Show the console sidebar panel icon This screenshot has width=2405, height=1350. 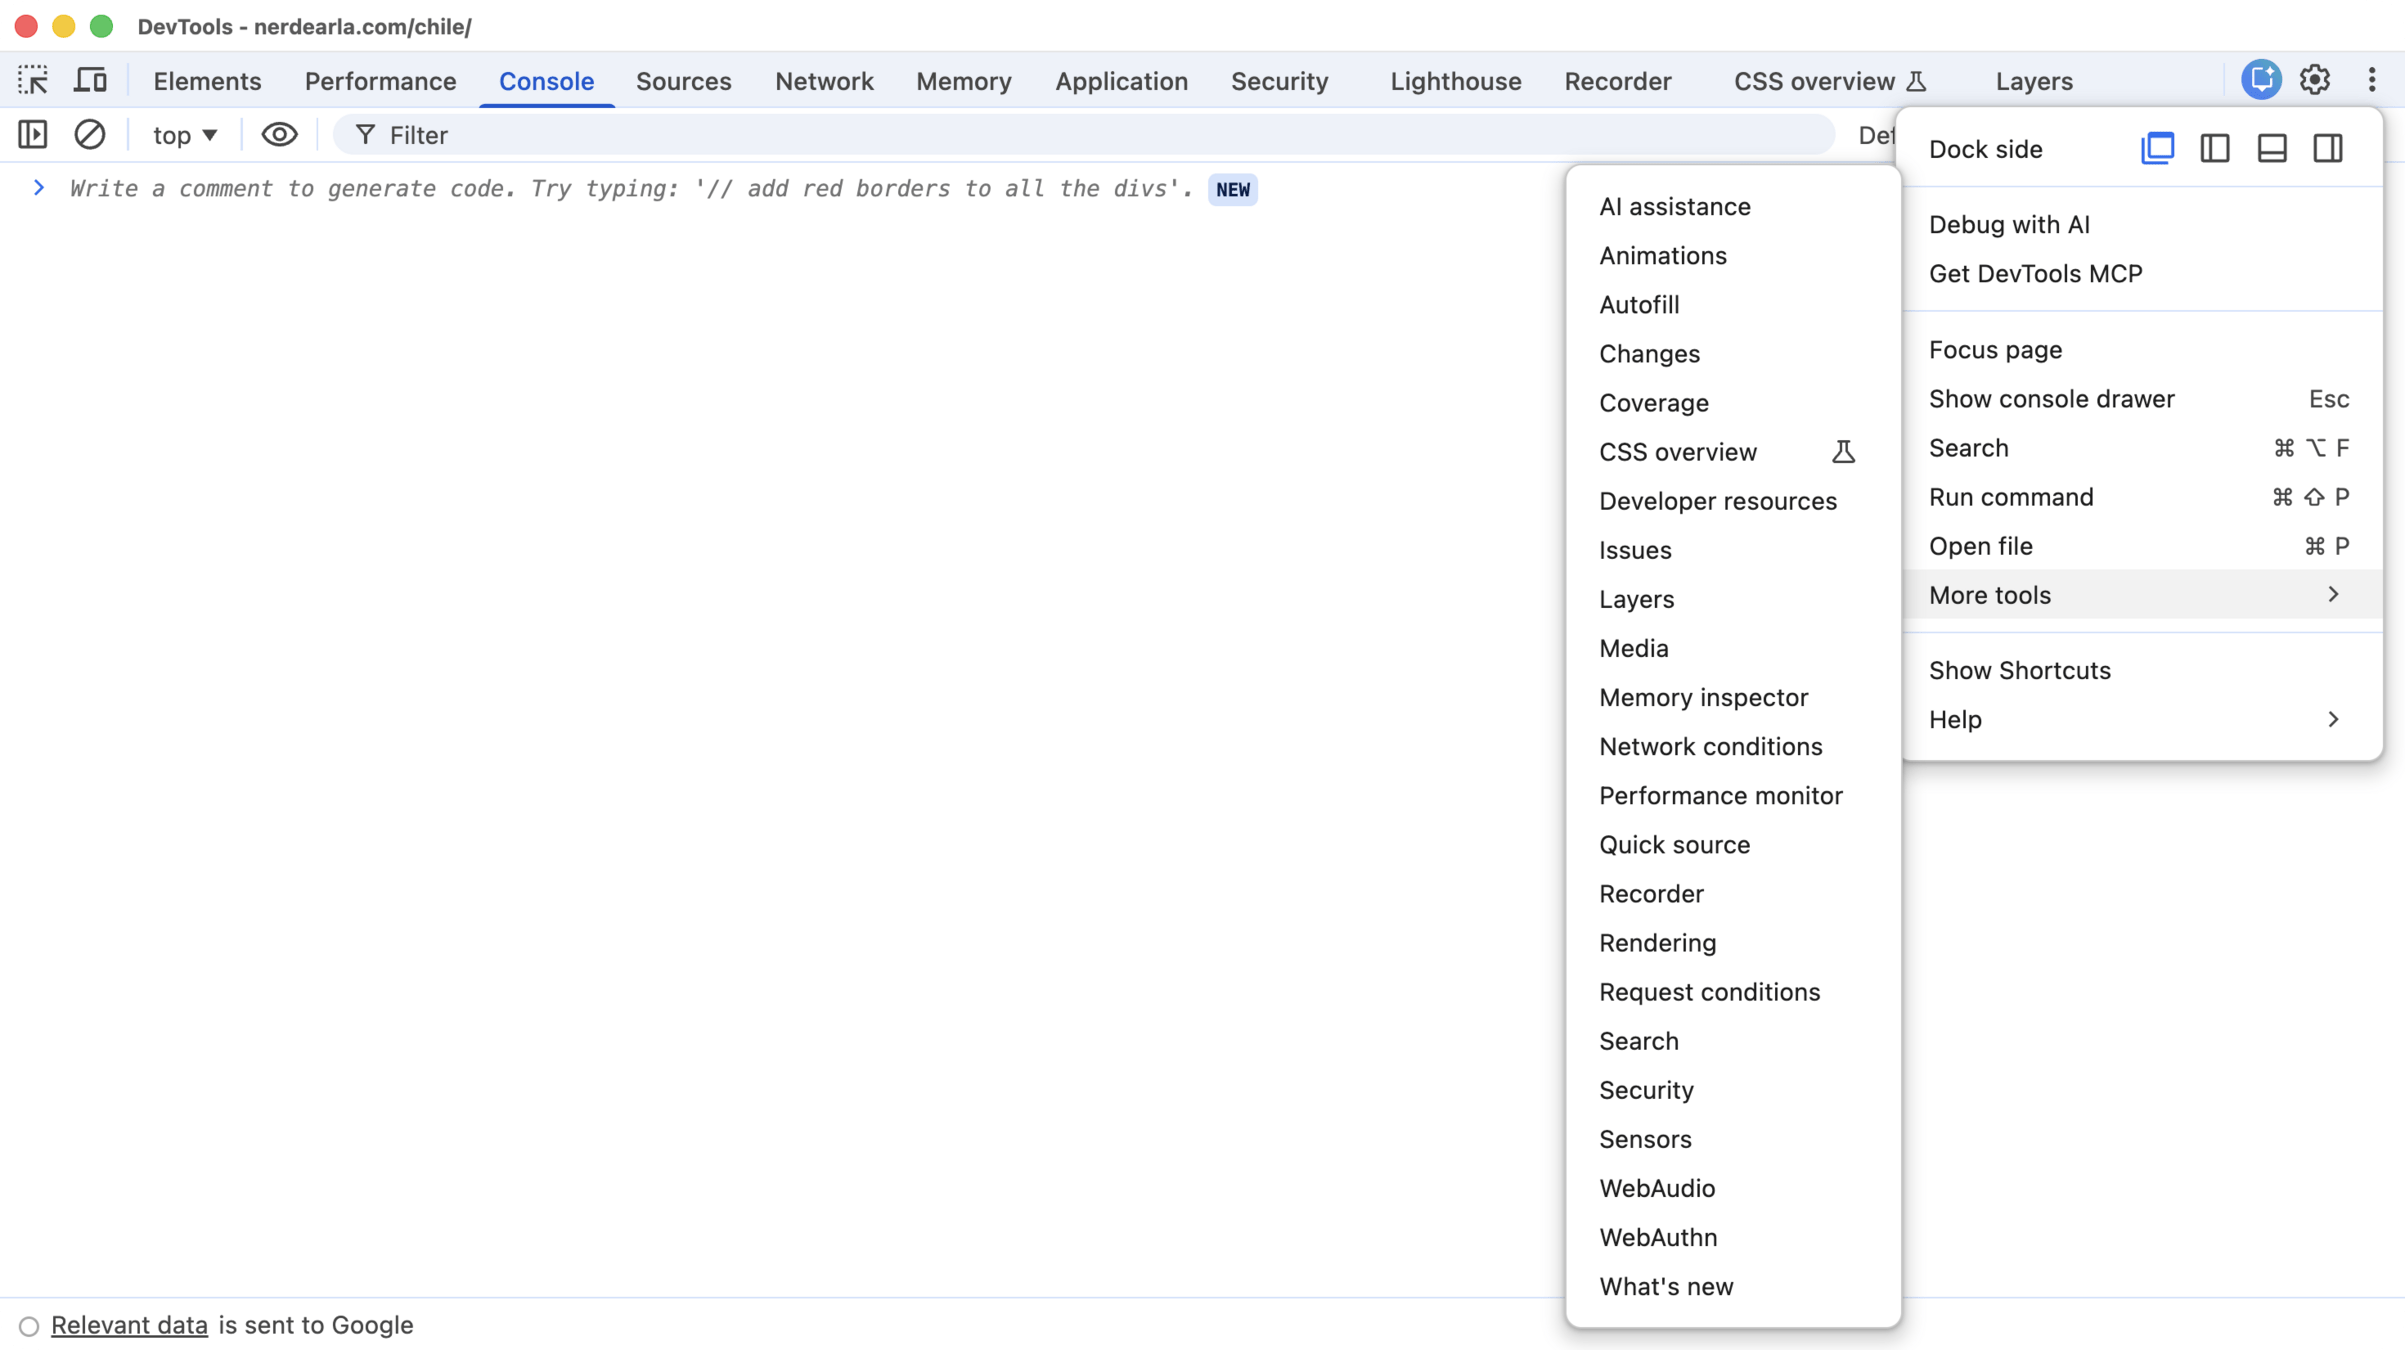click(33, 134)
